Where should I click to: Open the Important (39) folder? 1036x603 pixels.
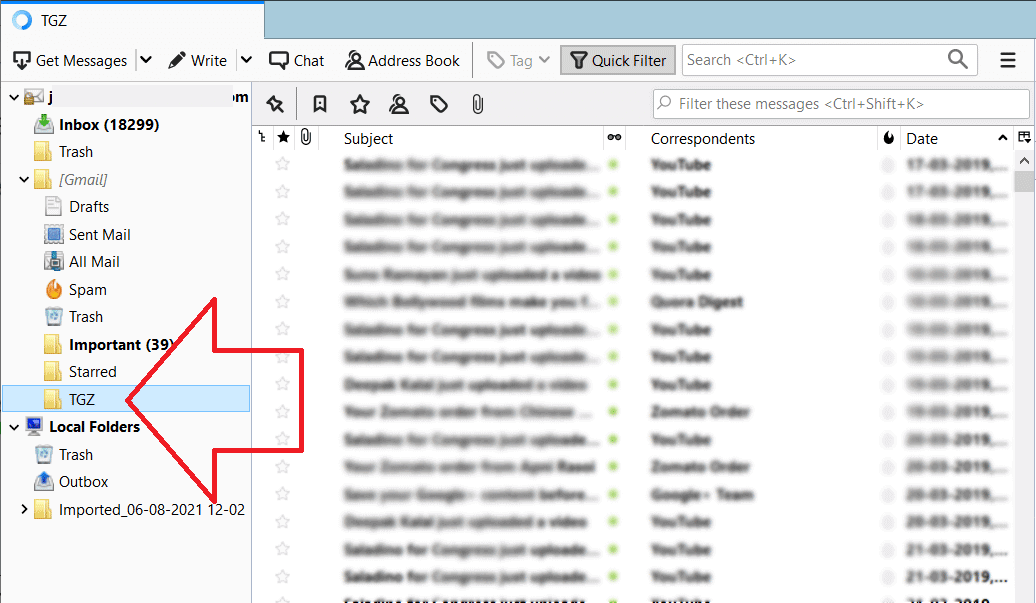coord(122,345)
